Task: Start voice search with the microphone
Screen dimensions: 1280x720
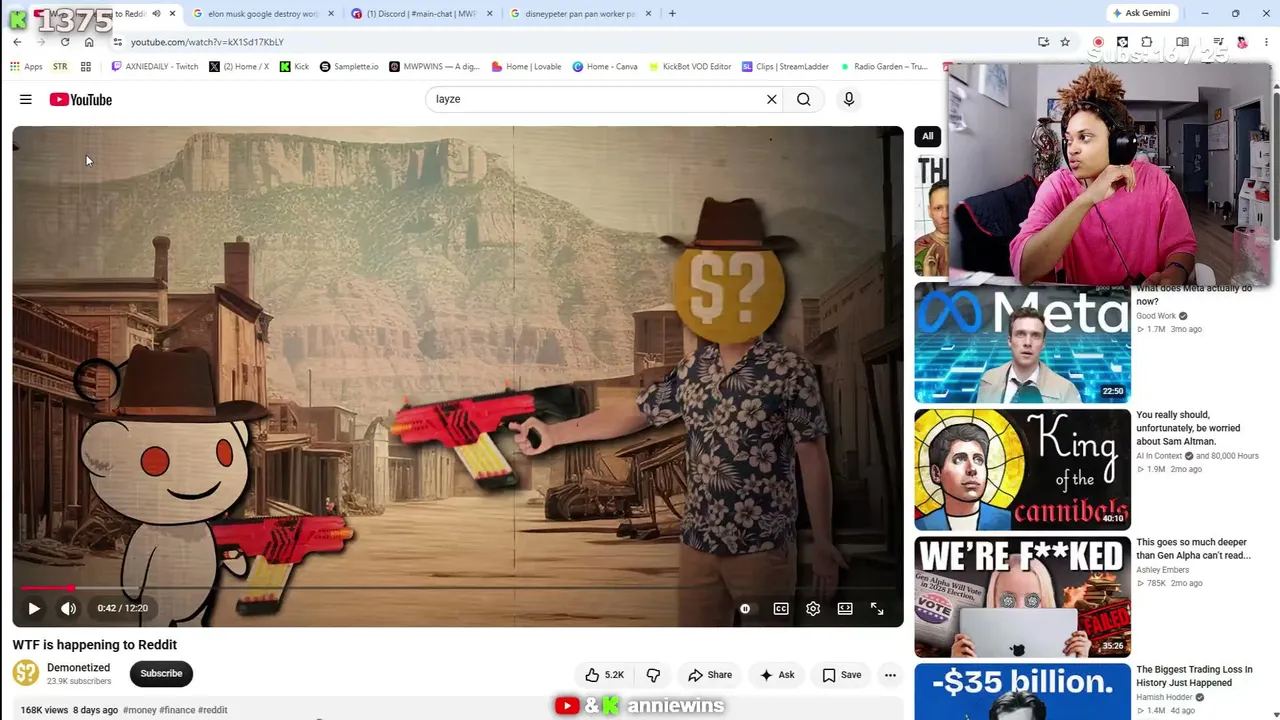Action: coord(849,99)
